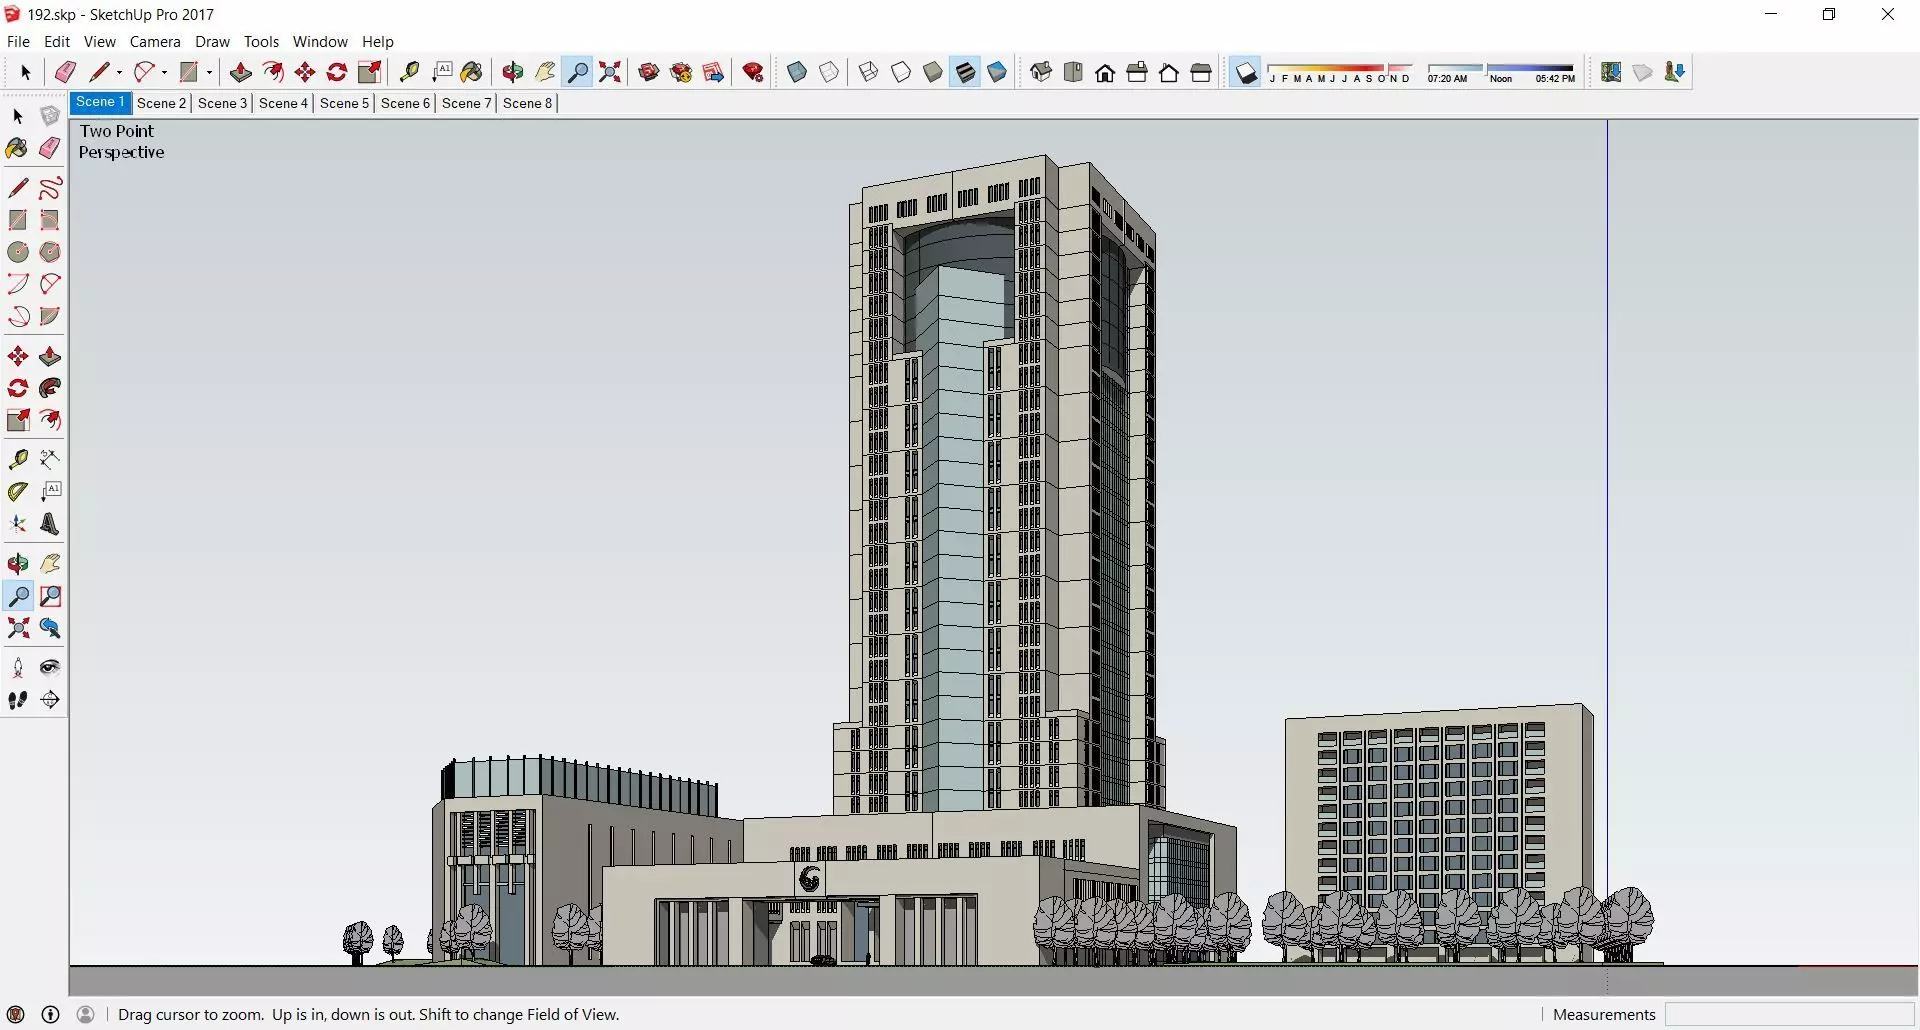This screenshot has height=1030, width=1920.
Task: Click Zoom Extents in top toolbar
Action: pyautogui.click(x=610, y=72)
